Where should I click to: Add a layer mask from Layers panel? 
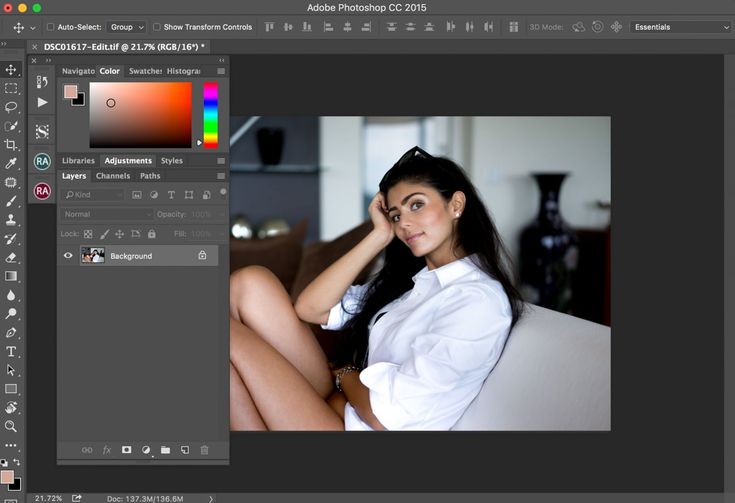pyautogui.click(x=126, y=450)
